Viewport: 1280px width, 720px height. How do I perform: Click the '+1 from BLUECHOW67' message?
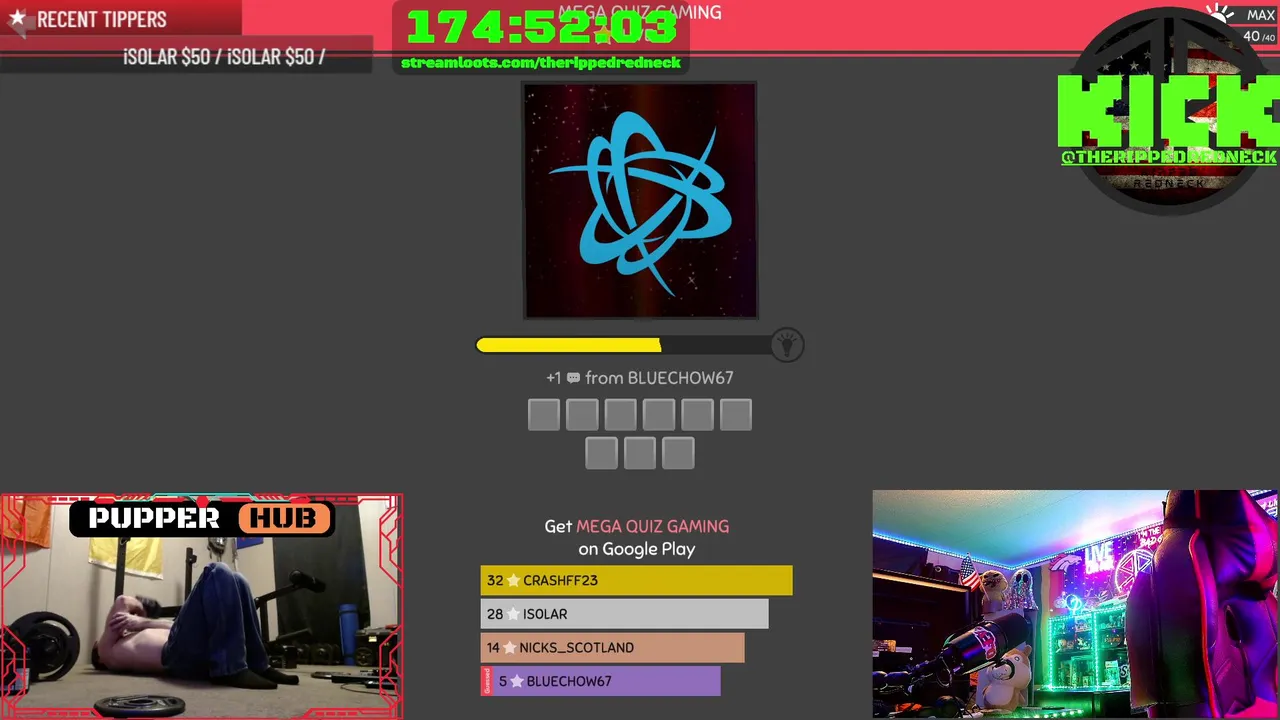[640, 378]
